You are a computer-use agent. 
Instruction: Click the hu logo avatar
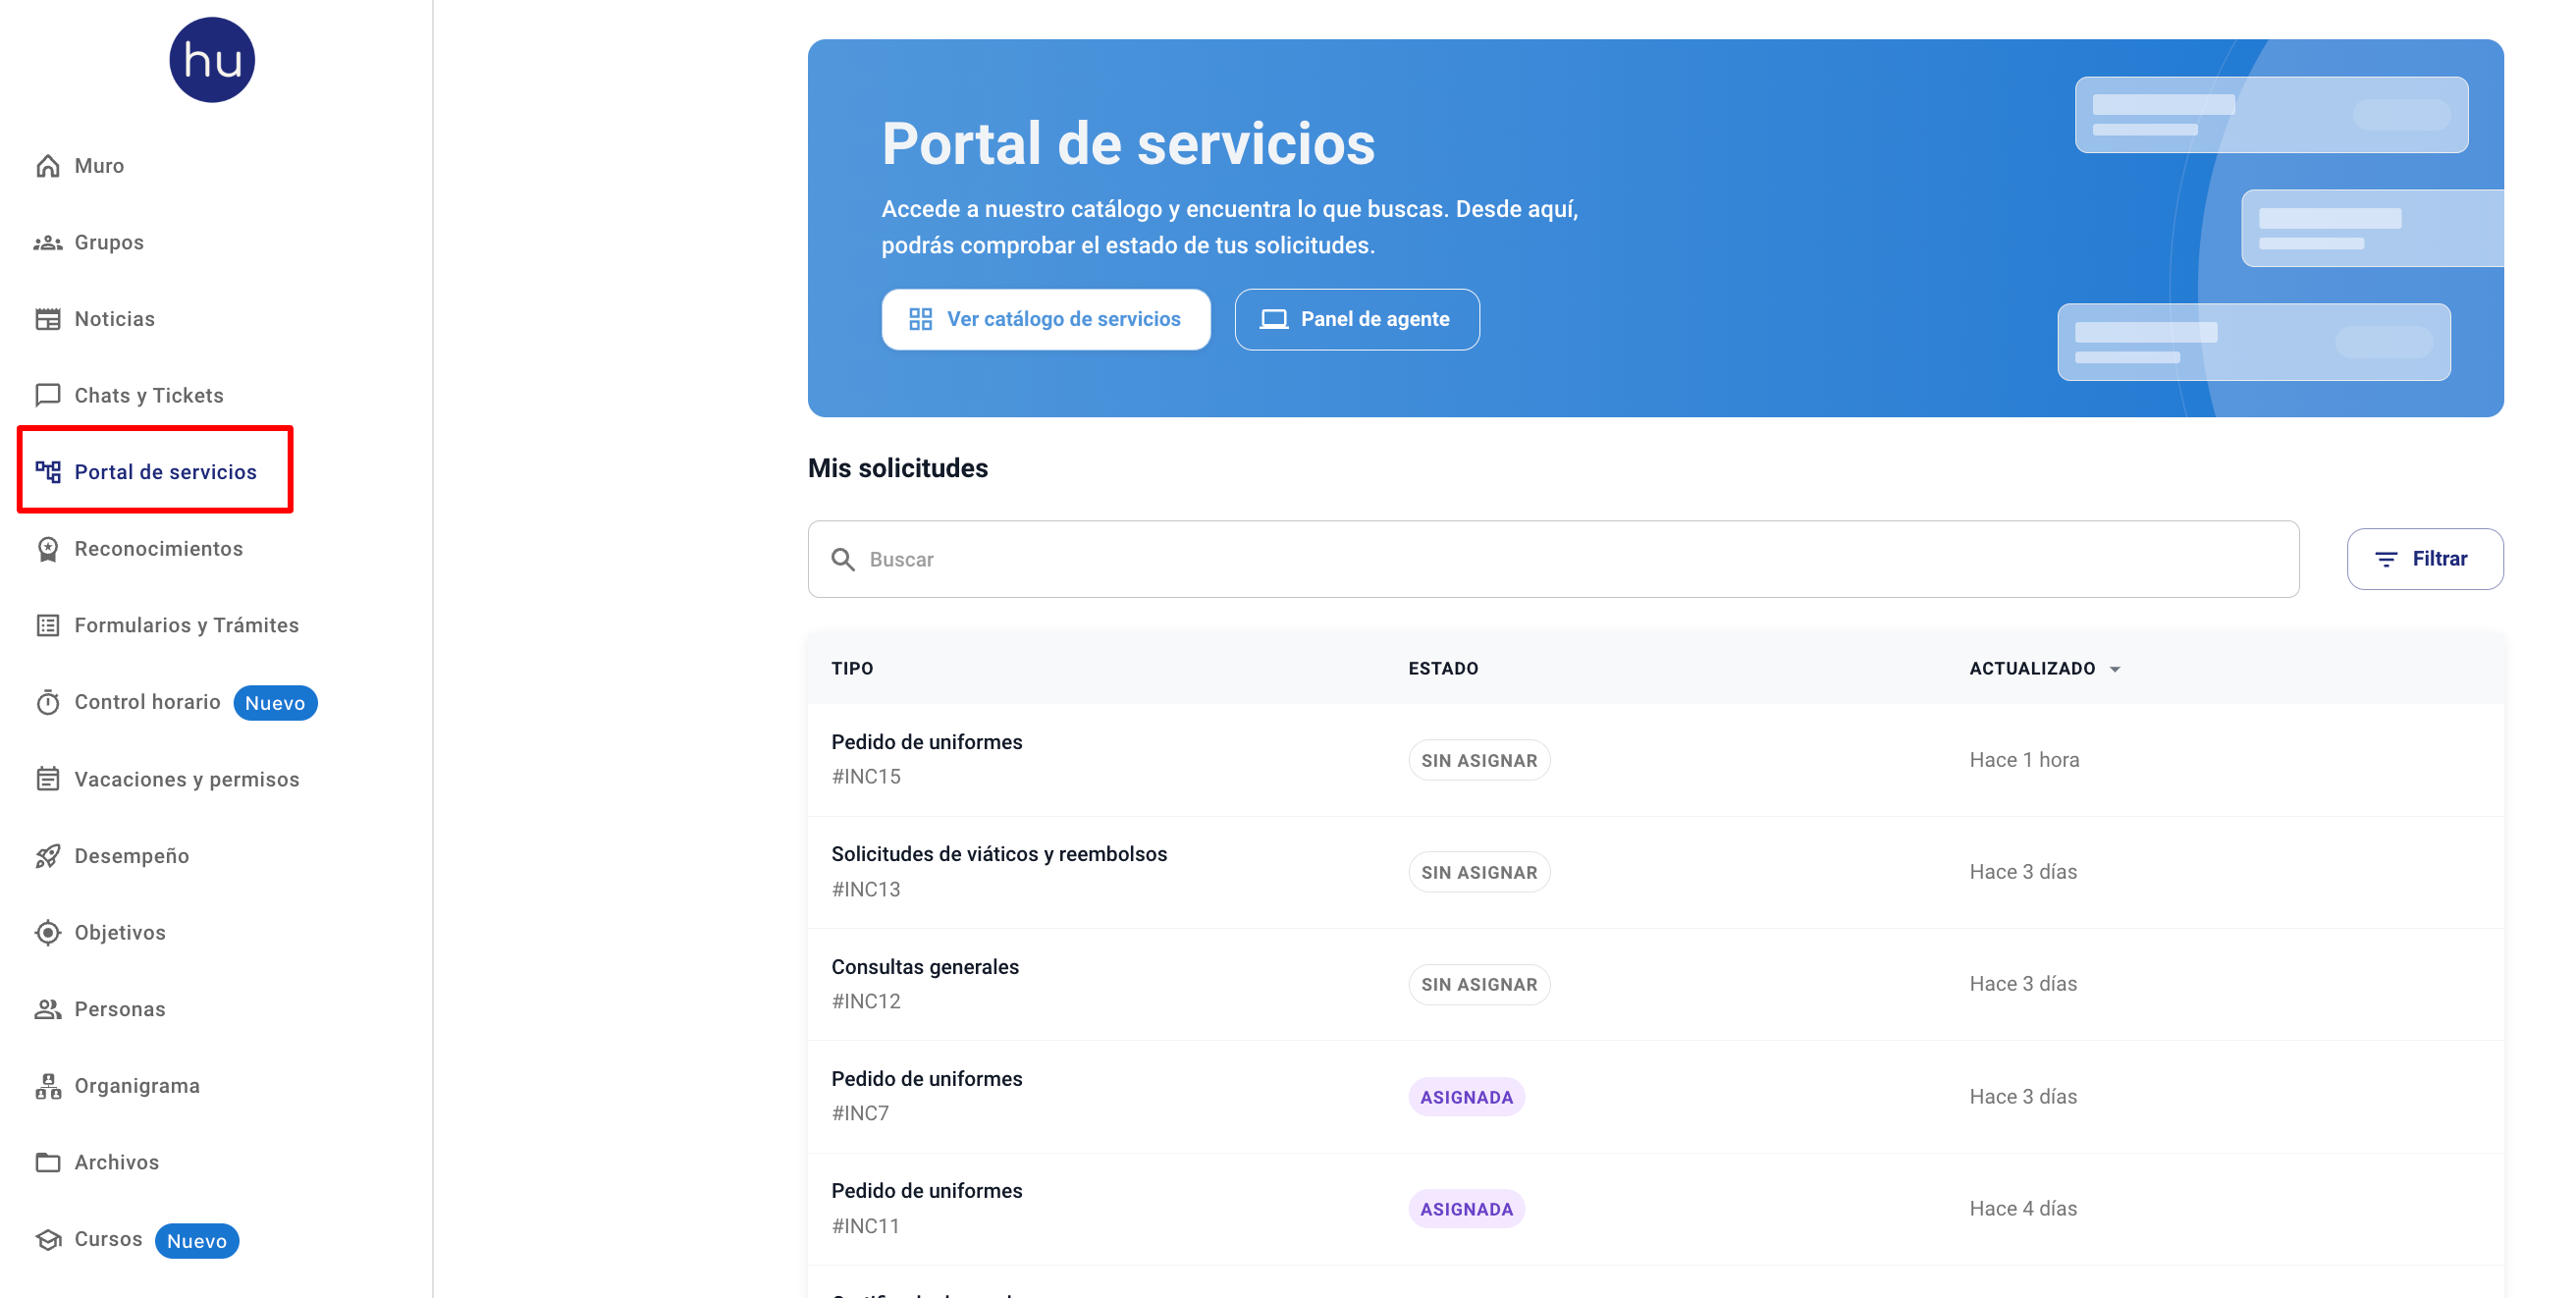click(212, 60)
